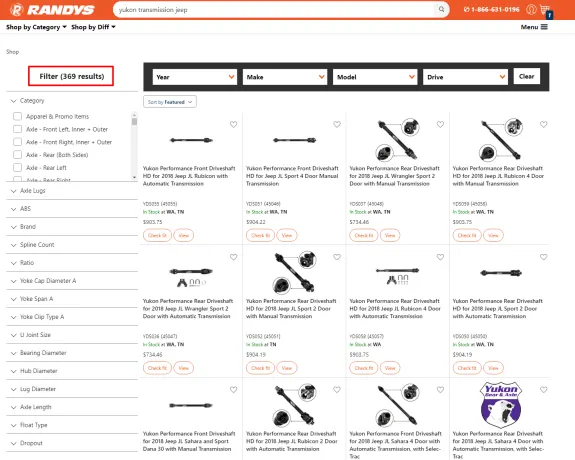Expand the Ratio filter

(72, 263)
